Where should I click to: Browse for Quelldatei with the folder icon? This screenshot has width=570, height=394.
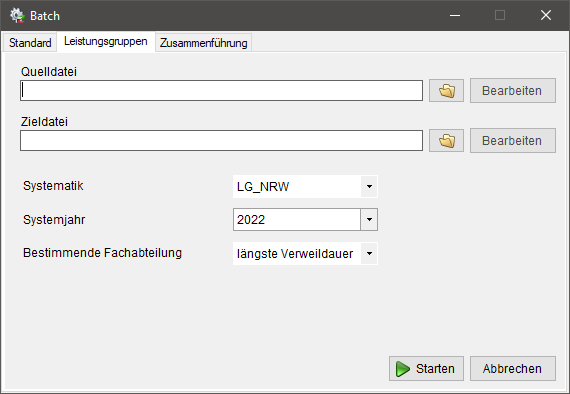446,91
